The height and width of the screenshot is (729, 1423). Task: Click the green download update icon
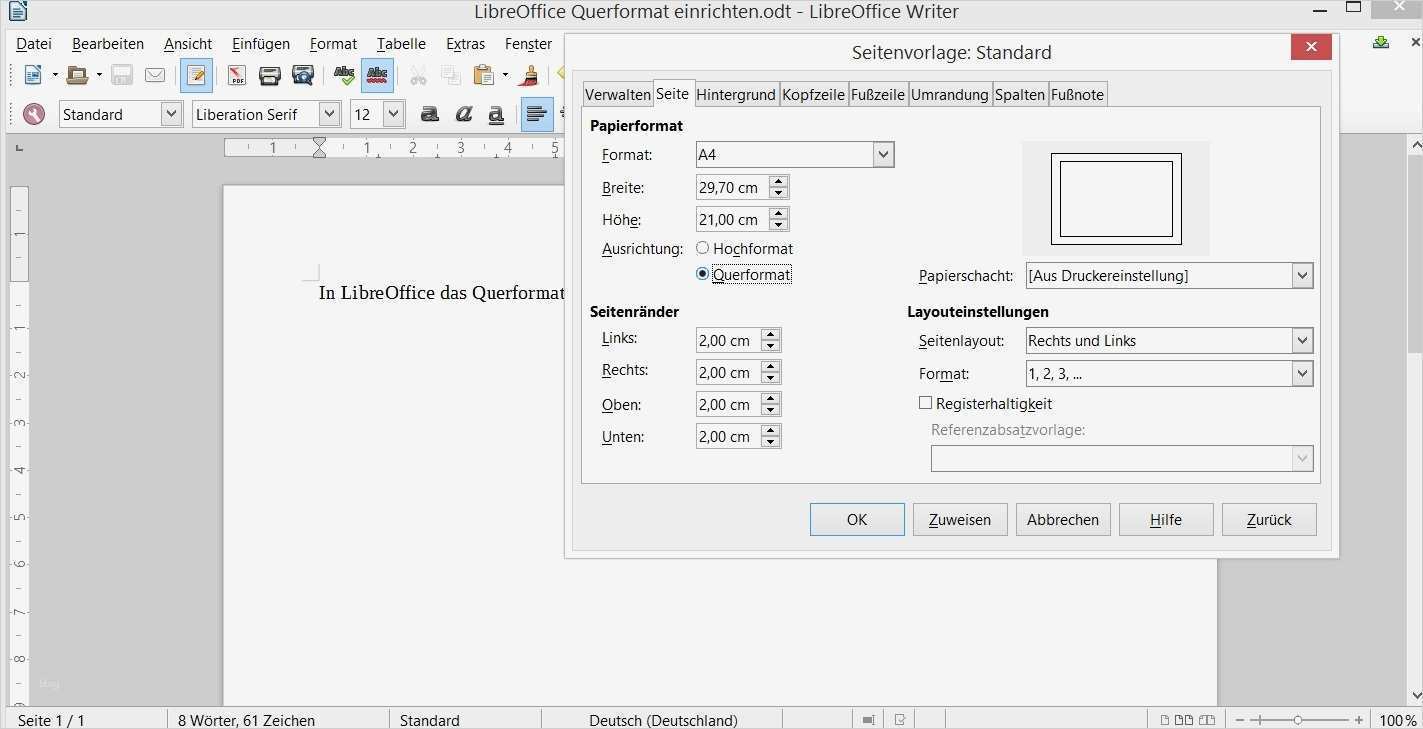1381,42
